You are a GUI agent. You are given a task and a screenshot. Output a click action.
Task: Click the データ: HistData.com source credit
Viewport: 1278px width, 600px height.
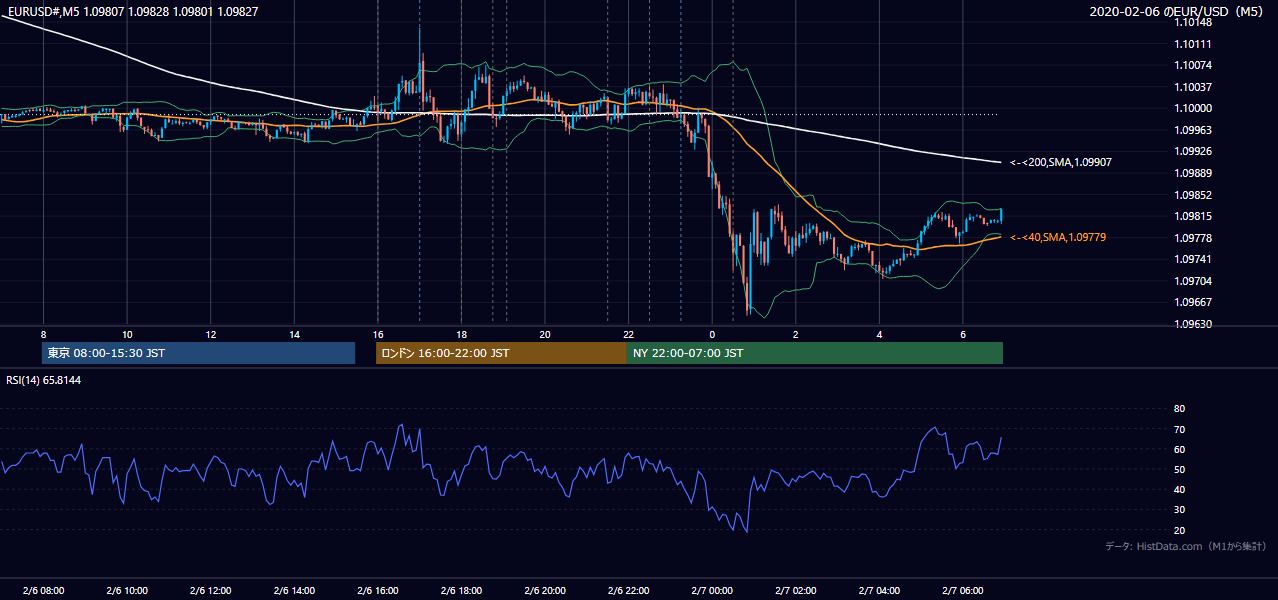1185,547
